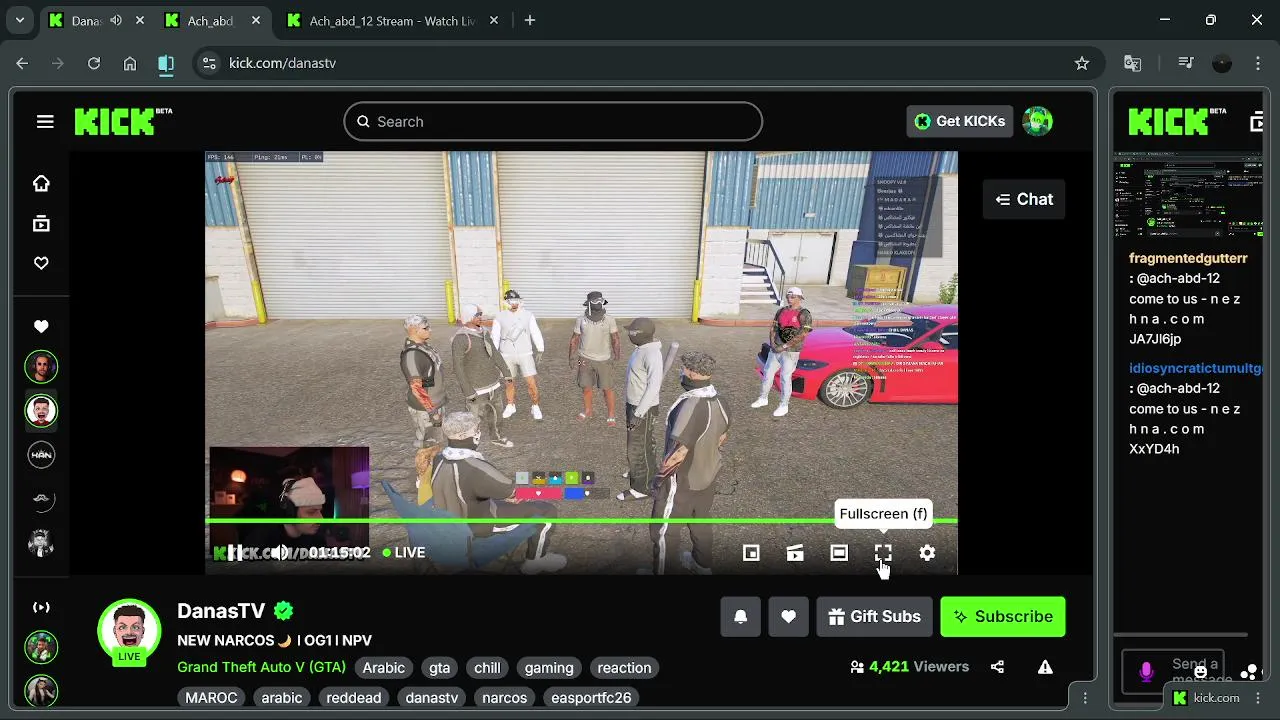Select the easportfc26 tag
The height and width of the screenshot is (720, 1280).
[x=591, y=698]
